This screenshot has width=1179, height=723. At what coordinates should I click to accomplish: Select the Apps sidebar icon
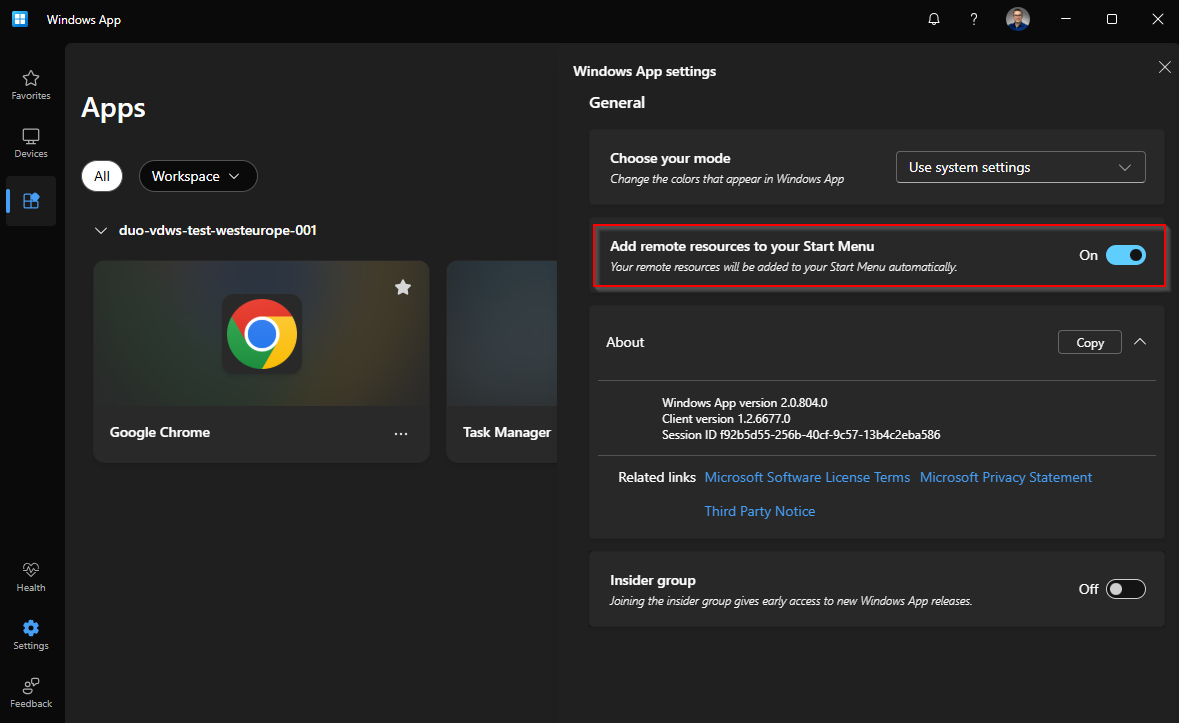[x=31, y=201]
